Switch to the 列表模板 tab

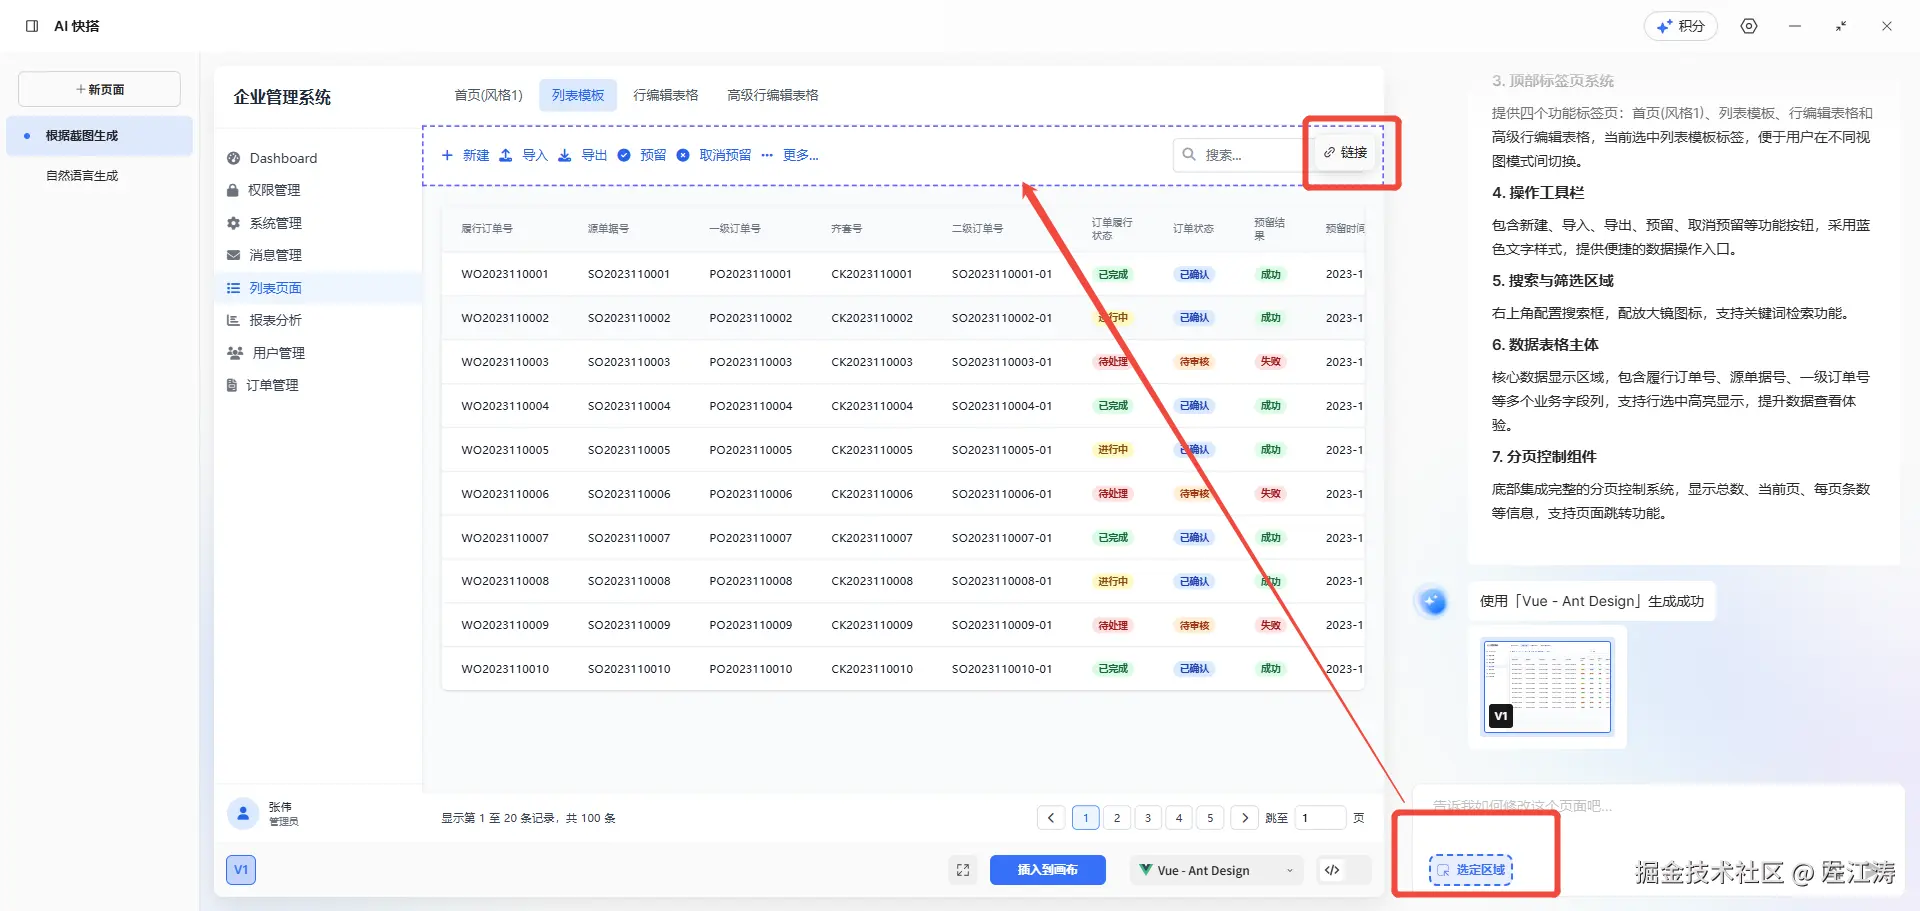pos(578,95)
